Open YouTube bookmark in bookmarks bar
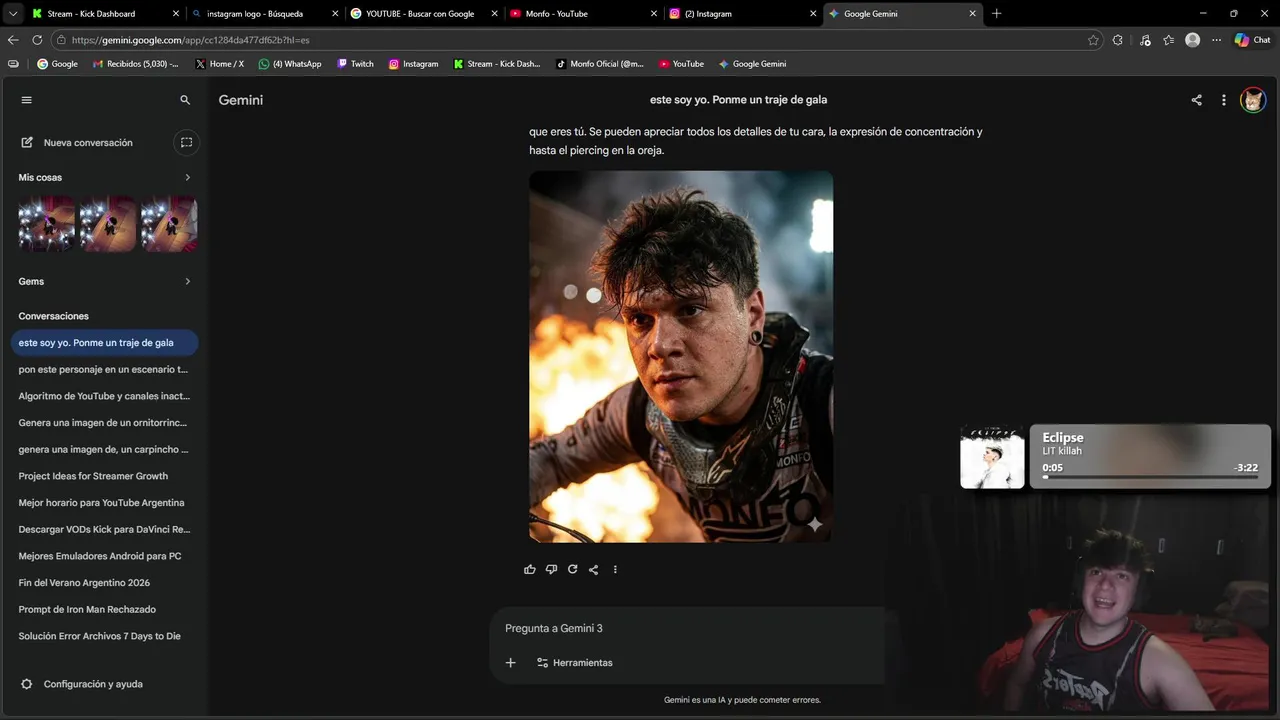 tap(681, 64)
